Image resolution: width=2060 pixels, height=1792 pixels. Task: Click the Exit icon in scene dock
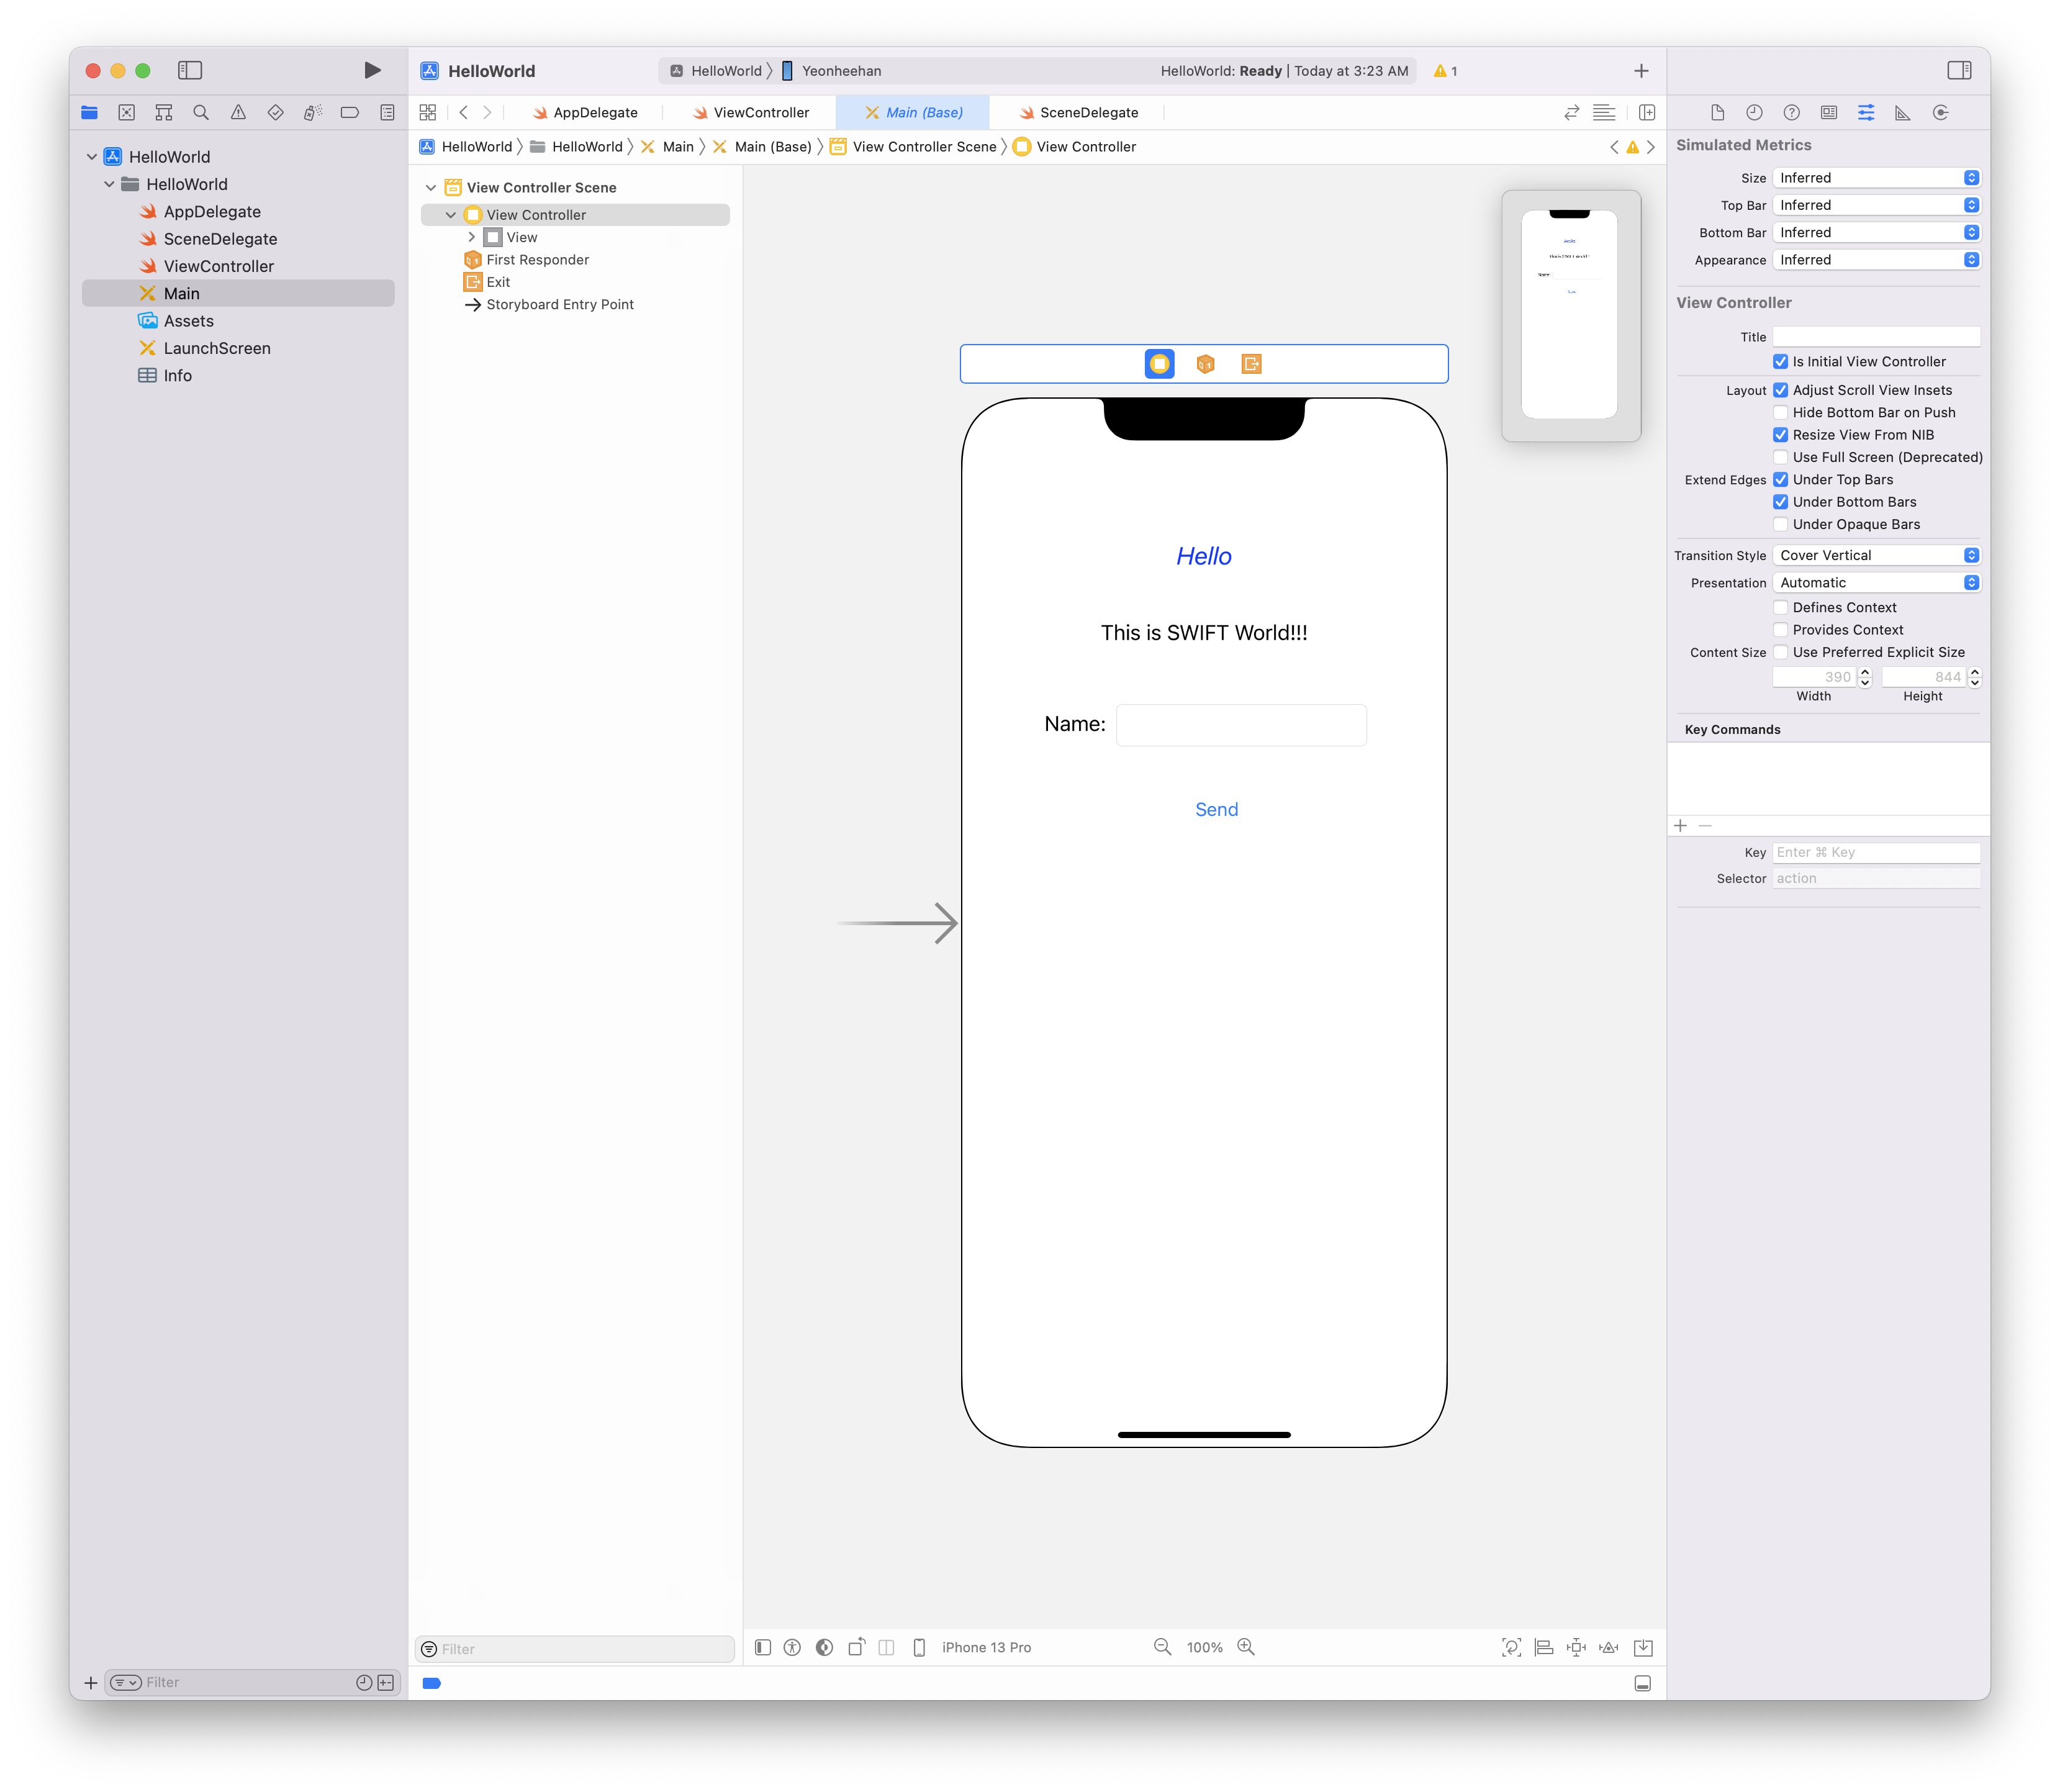(1251, 364)
